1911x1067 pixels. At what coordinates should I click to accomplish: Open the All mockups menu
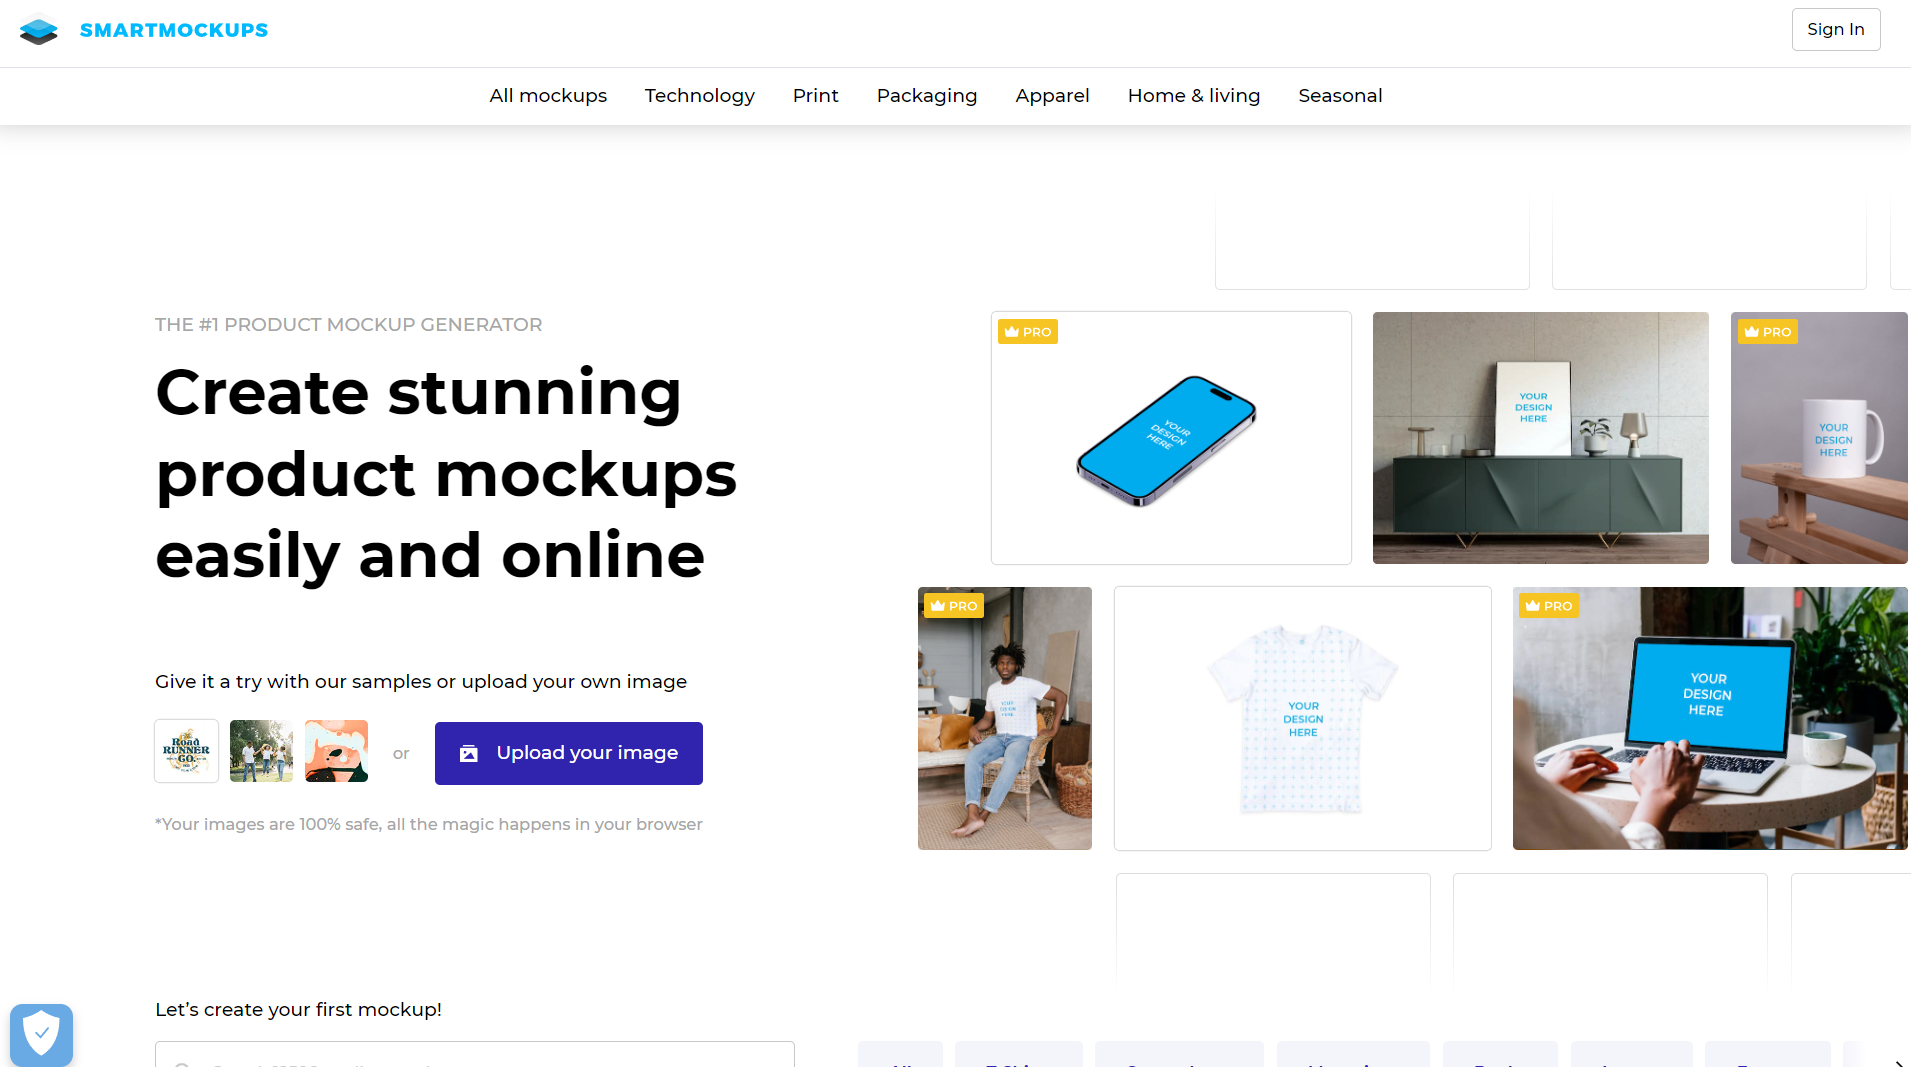(x=548, y=96)
